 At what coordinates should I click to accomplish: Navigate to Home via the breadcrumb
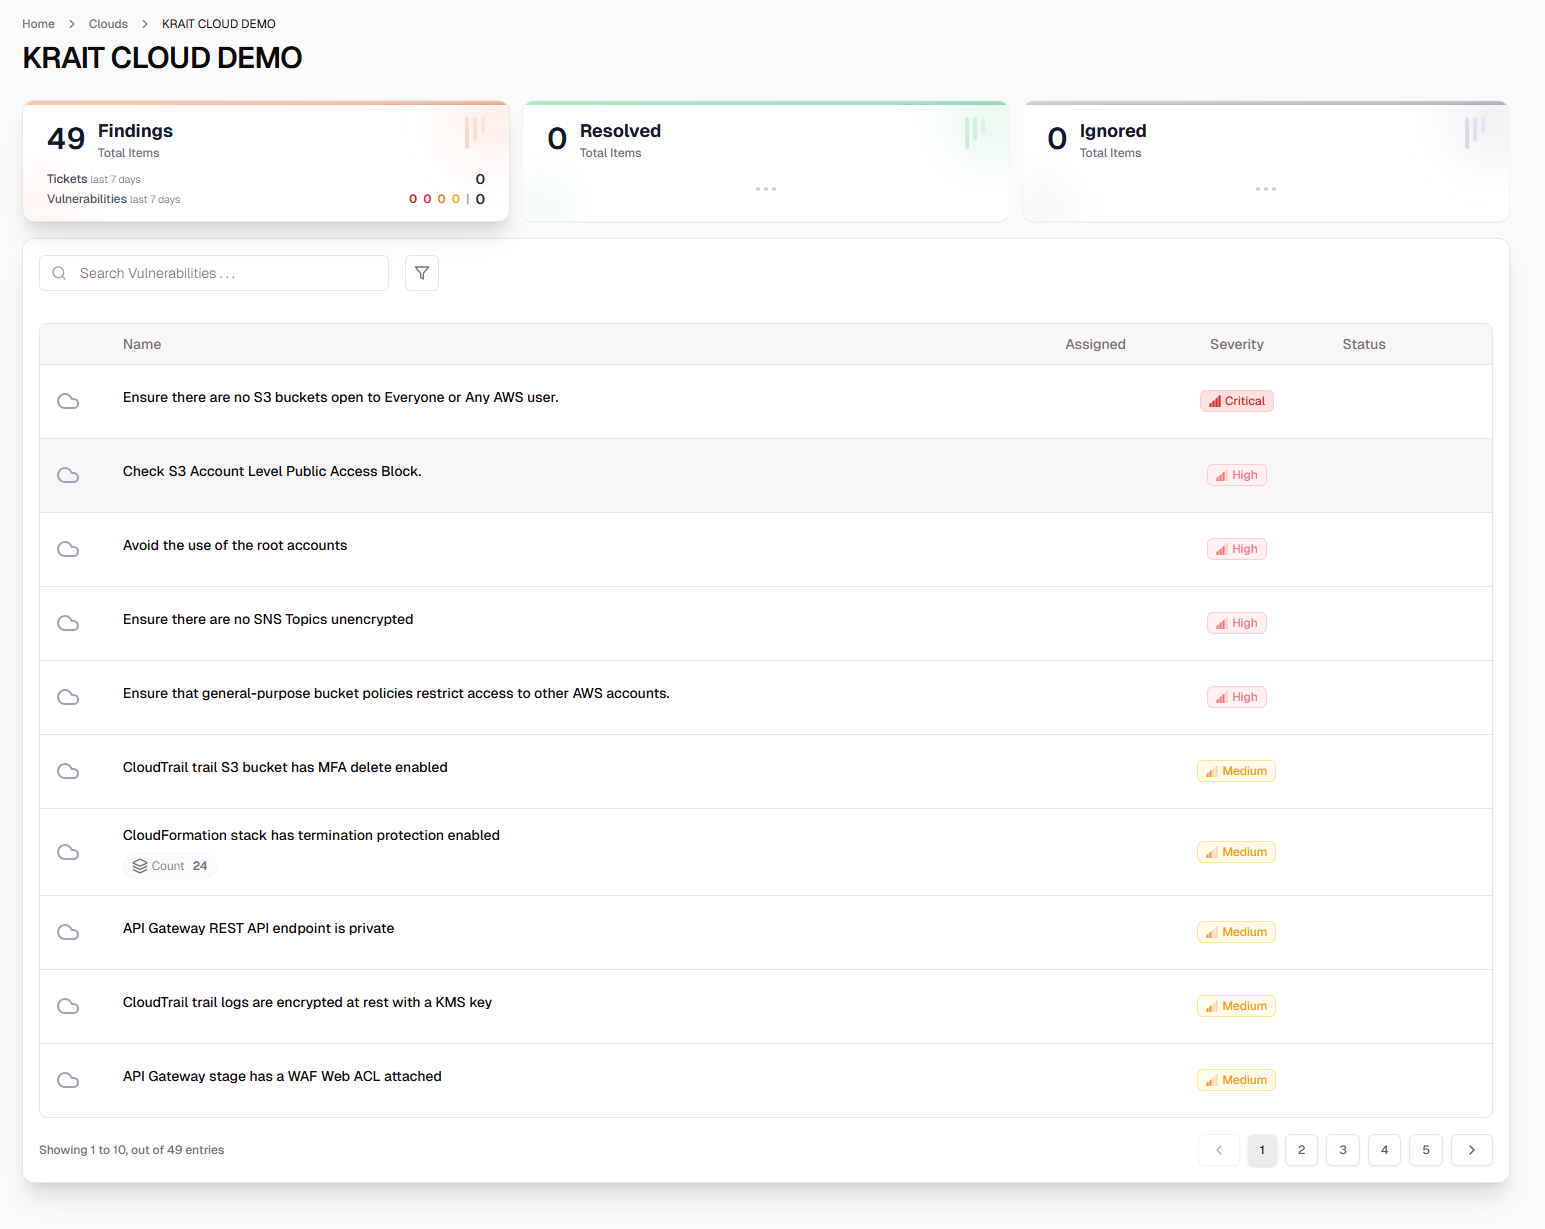coord(38,23)
